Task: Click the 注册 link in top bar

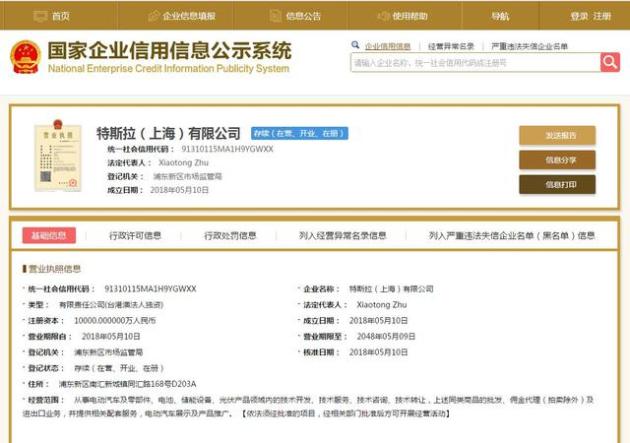Action: (602, 16)
